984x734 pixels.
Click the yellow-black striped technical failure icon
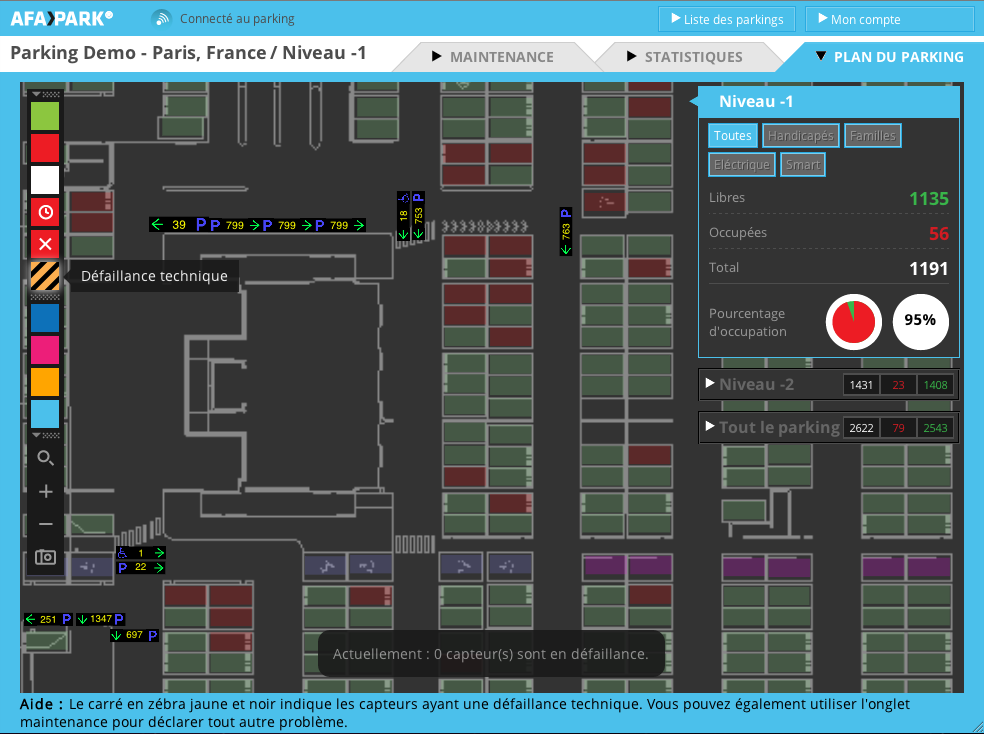(x=45, y=276)
